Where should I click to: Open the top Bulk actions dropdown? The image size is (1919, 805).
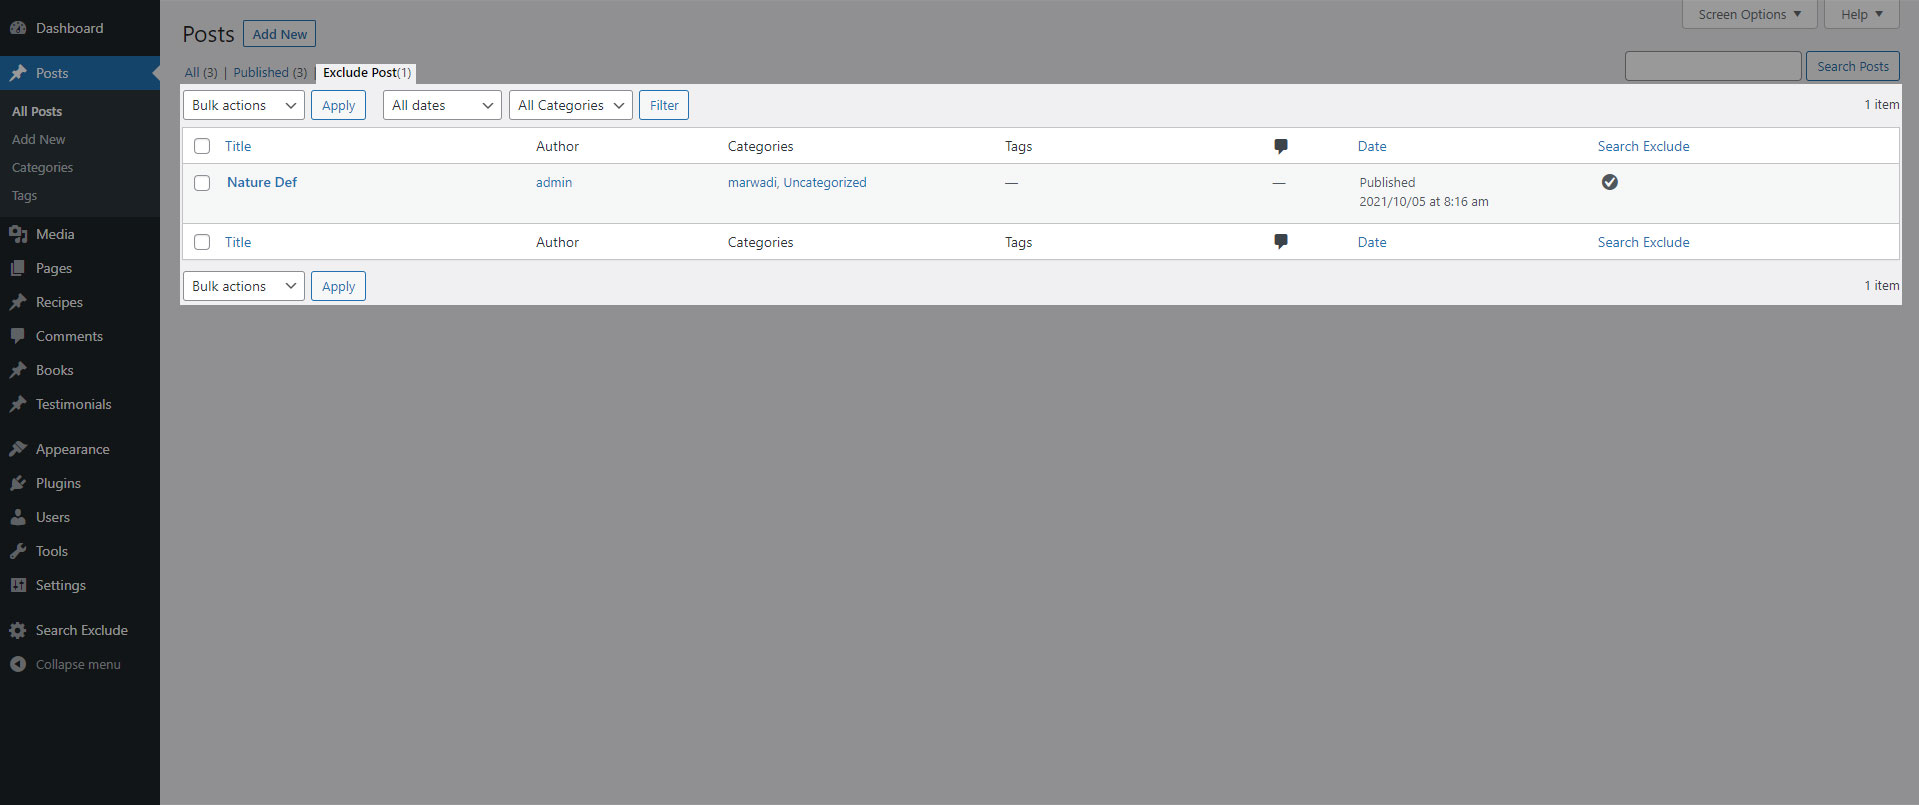[x=244, y=105]
